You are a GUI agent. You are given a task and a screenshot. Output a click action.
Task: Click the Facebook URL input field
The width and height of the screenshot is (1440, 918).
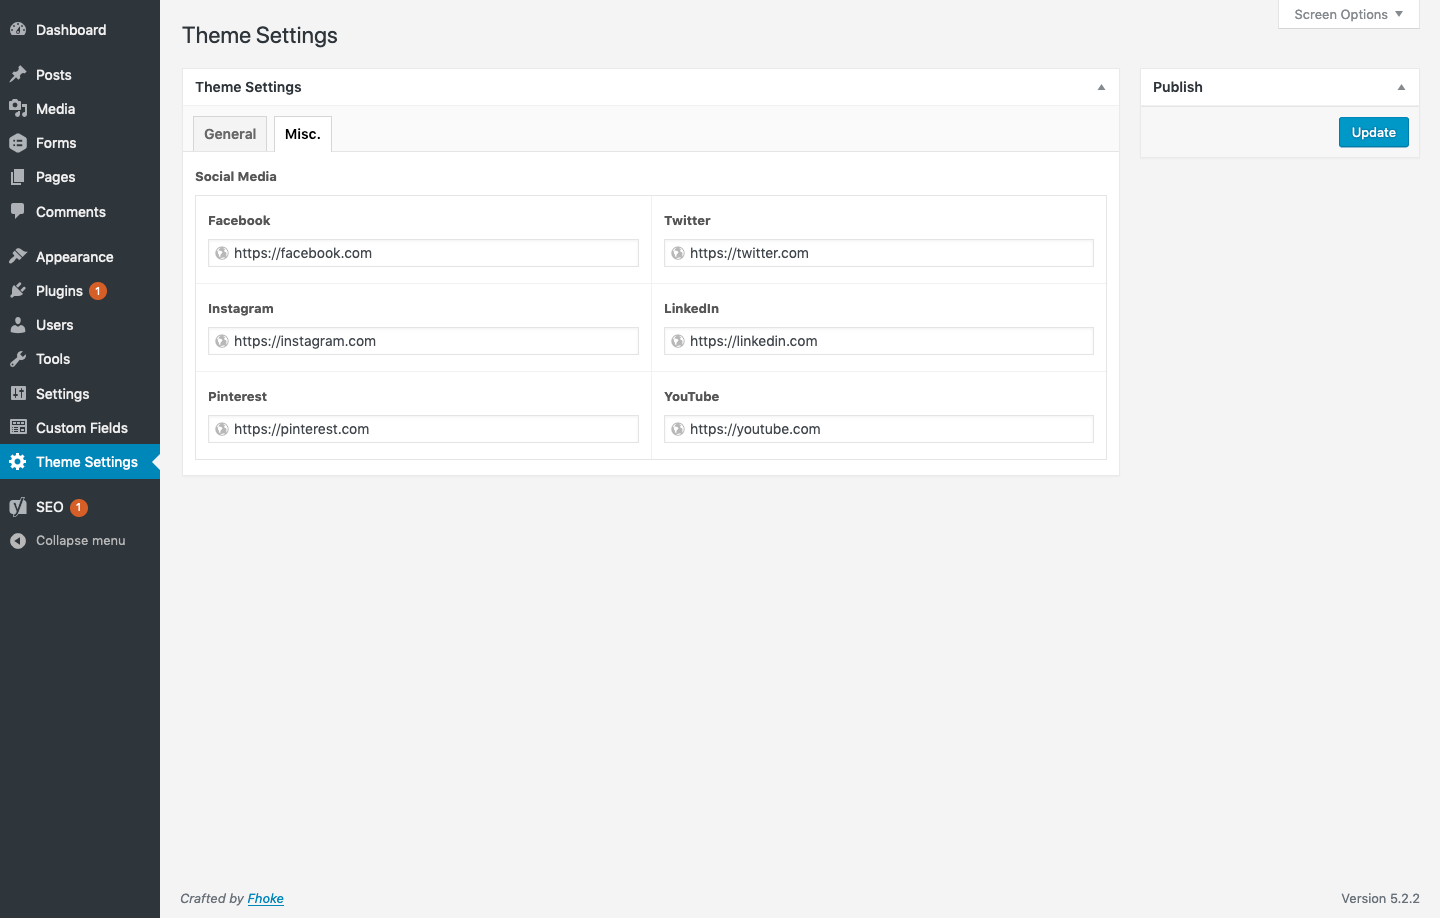click(x=423, y=253)
